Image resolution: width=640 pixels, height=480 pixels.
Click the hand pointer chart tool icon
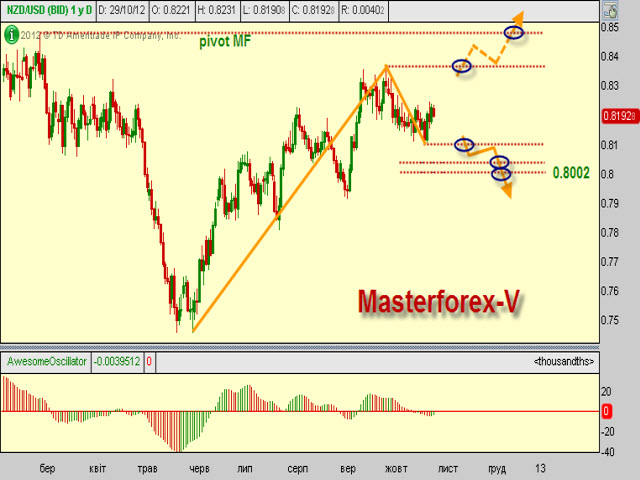[611, 11]
